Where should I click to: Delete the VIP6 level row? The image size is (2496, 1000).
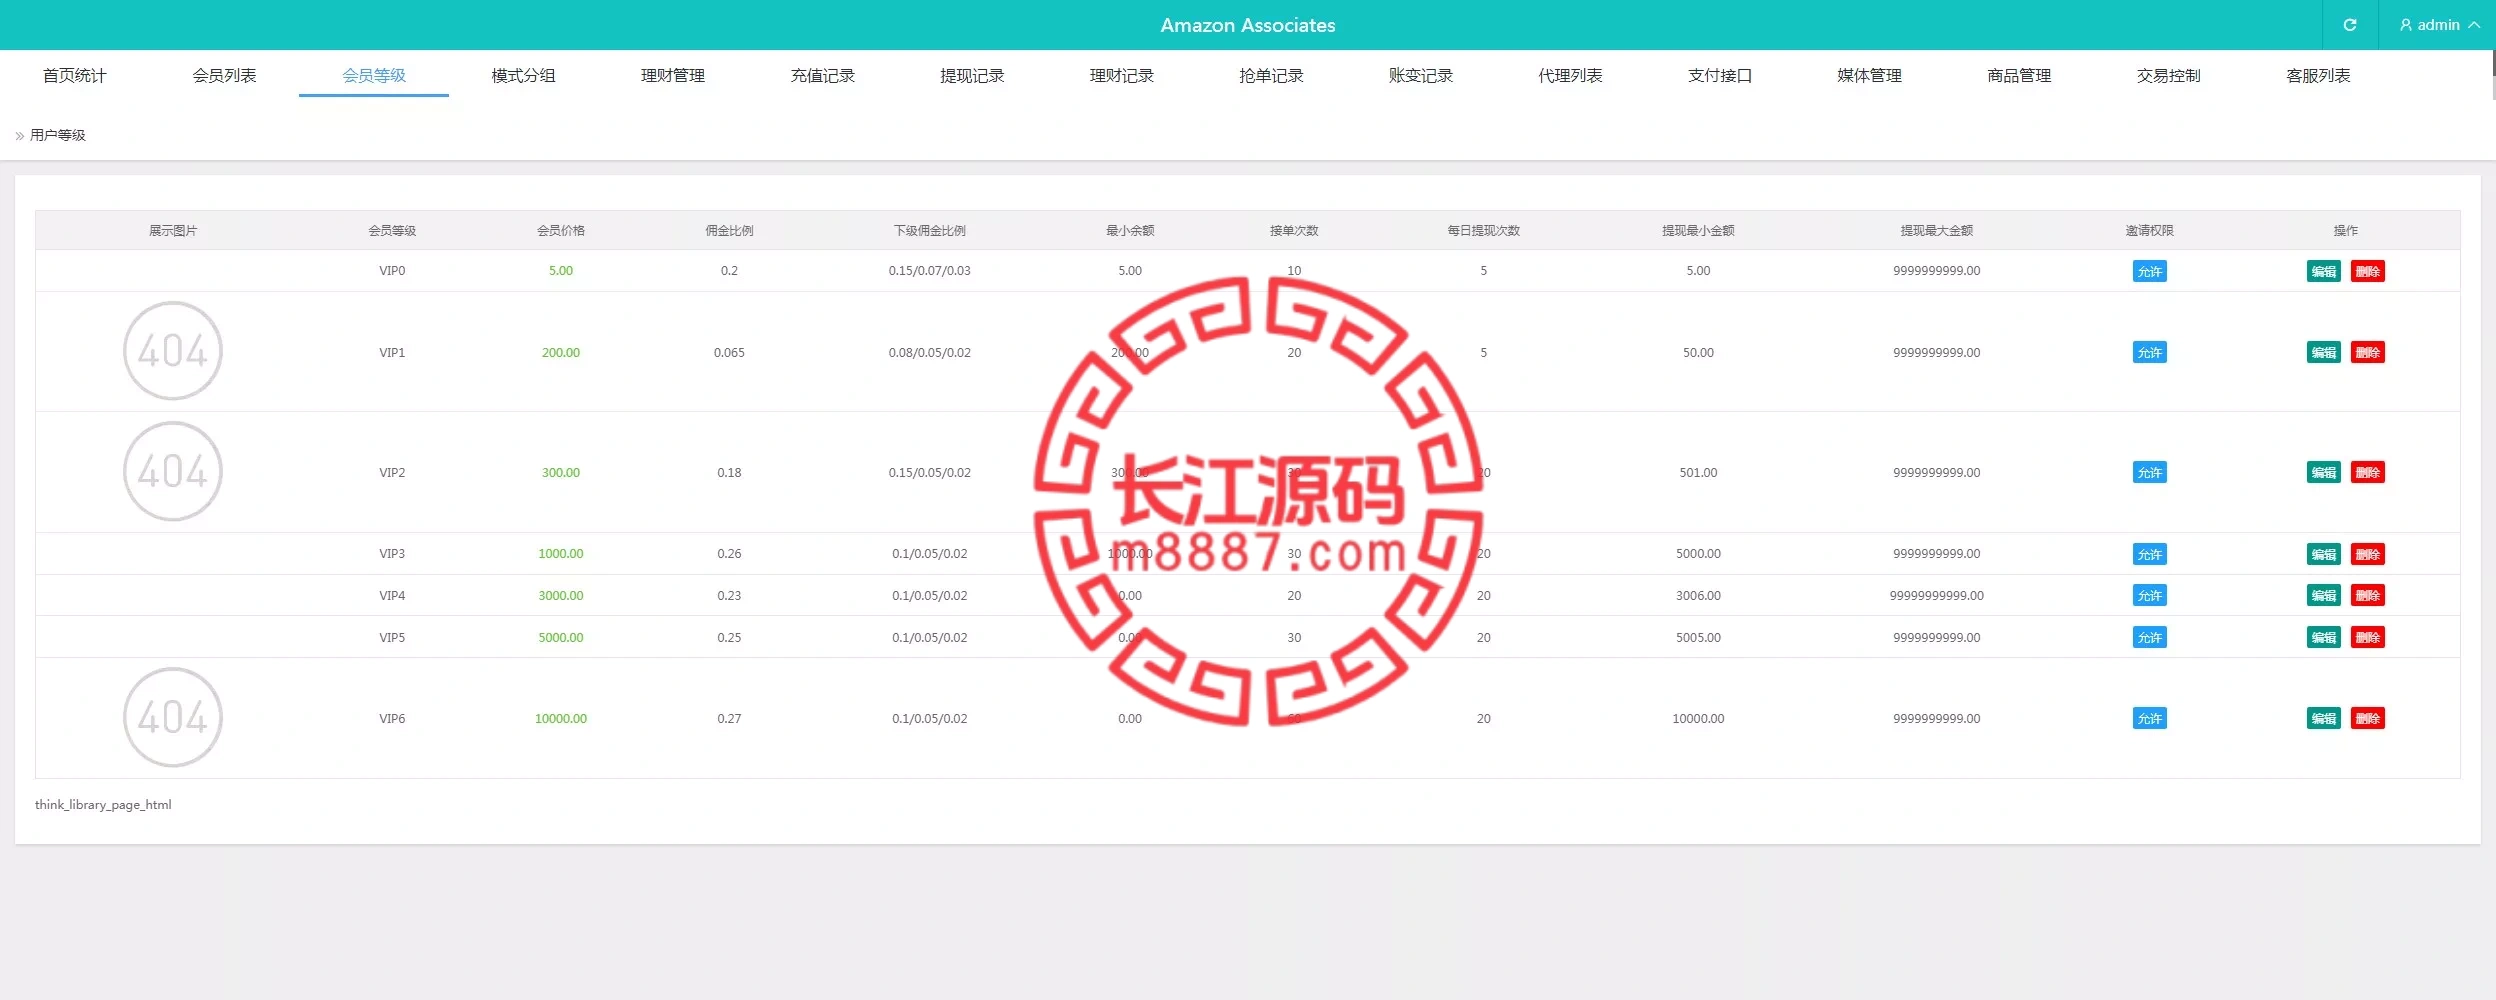tap(2367, 718)
